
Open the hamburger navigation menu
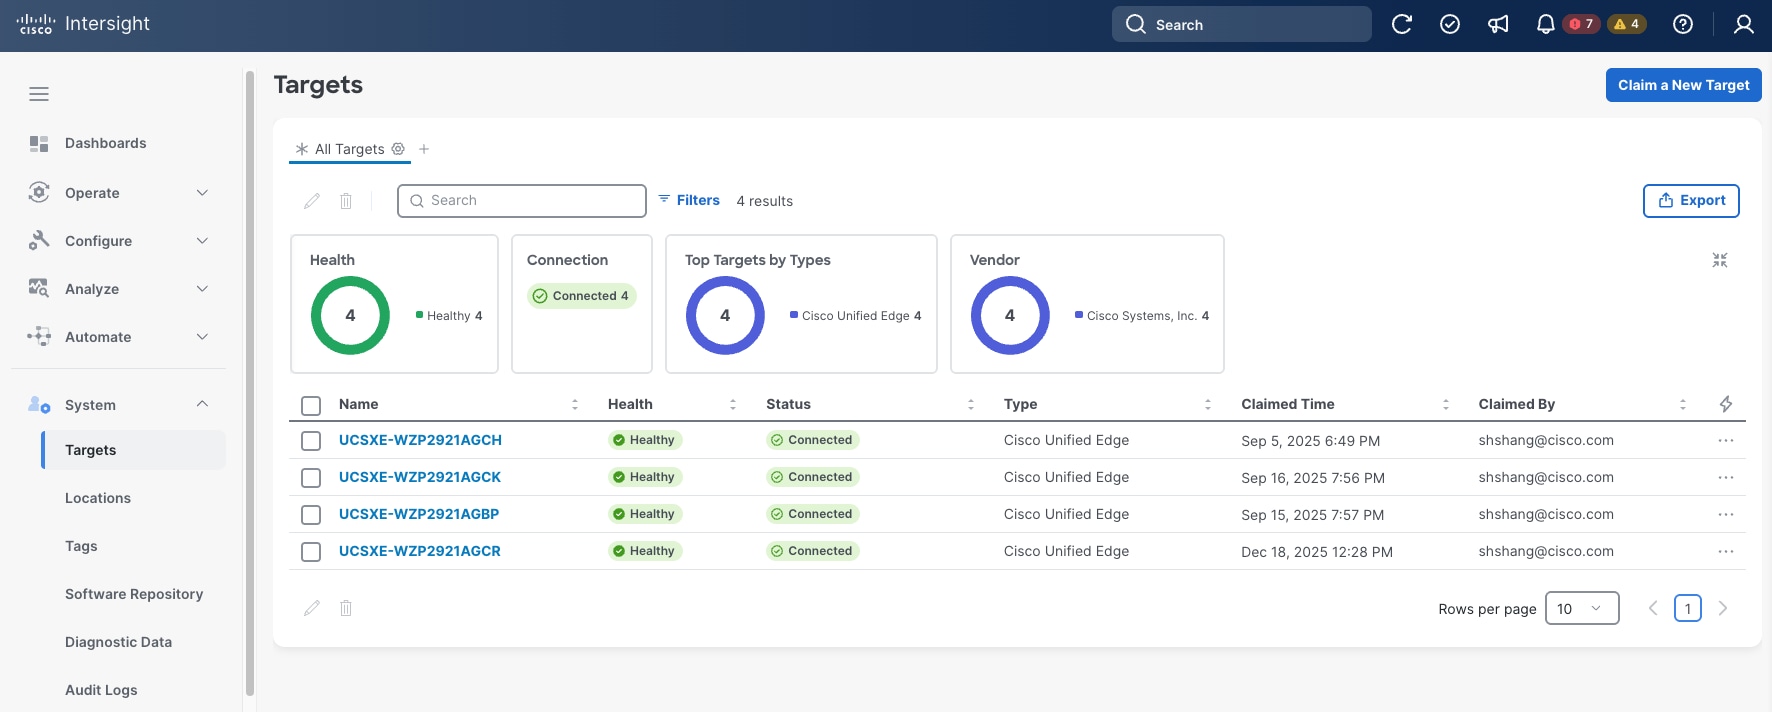[39, 94]
